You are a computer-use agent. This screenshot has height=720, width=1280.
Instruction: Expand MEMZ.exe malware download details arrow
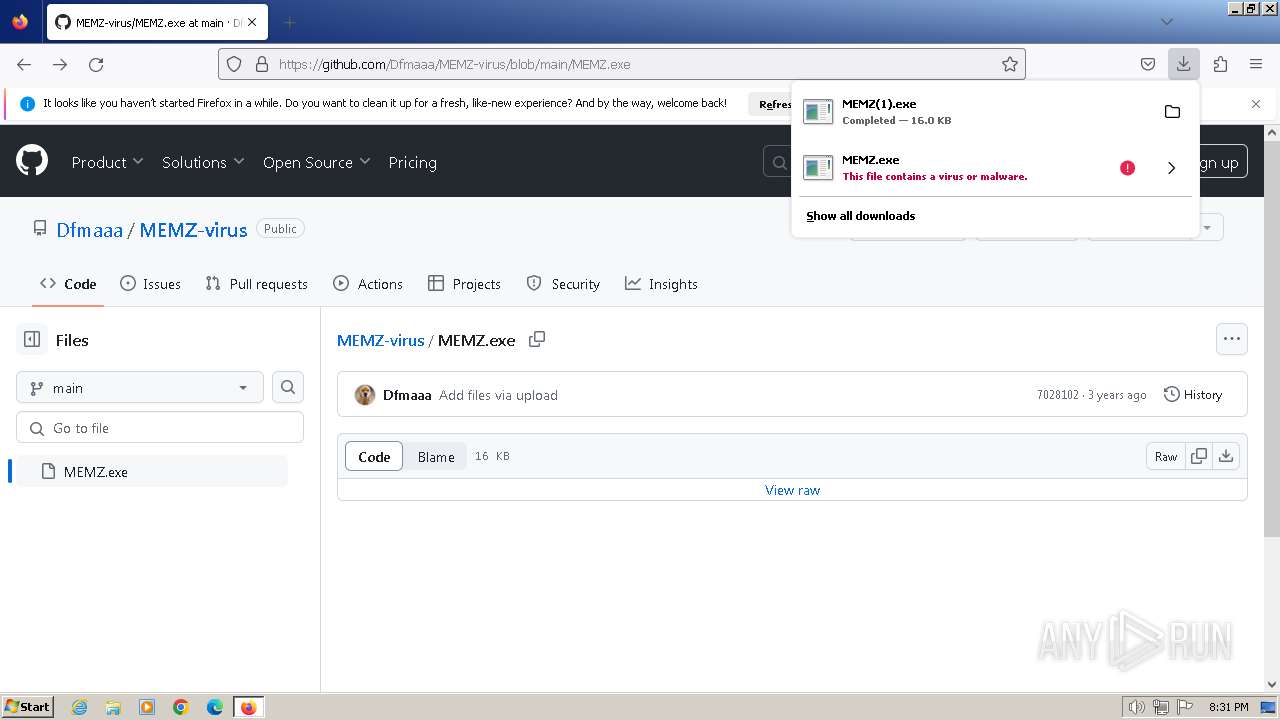[x=1171, y=168]
